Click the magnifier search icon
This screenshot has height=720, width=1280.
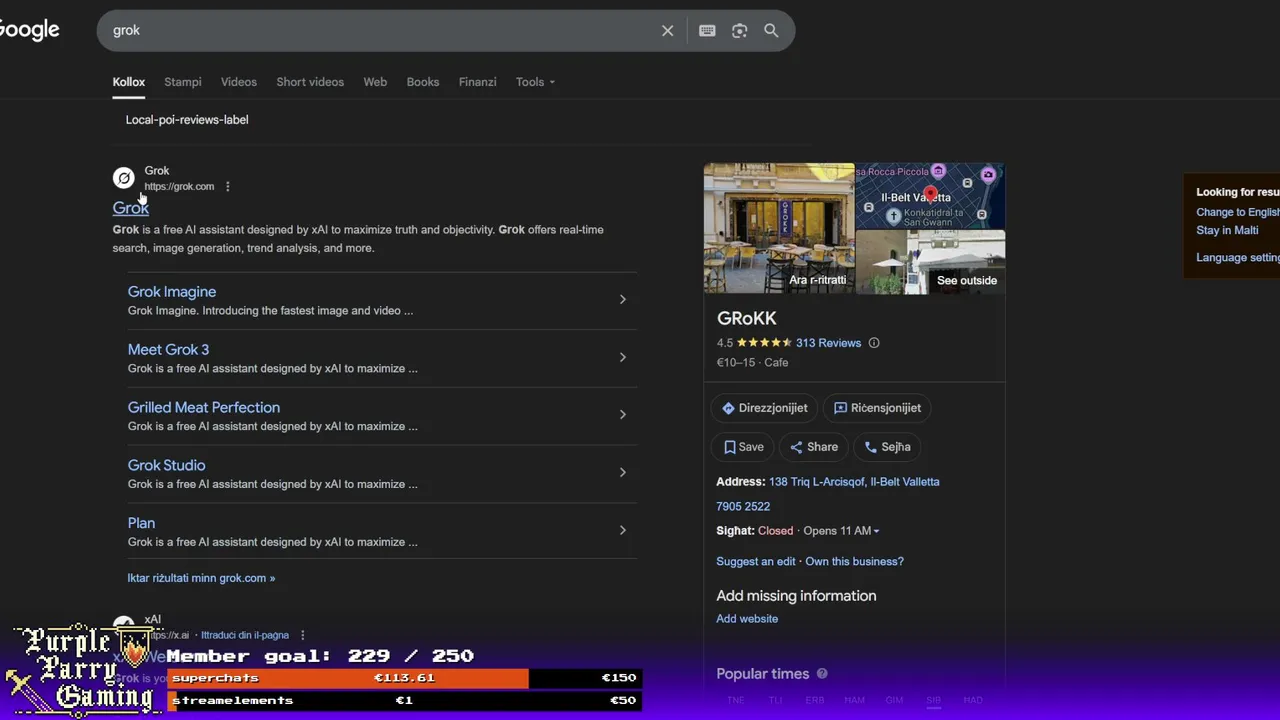coord(771,31)
